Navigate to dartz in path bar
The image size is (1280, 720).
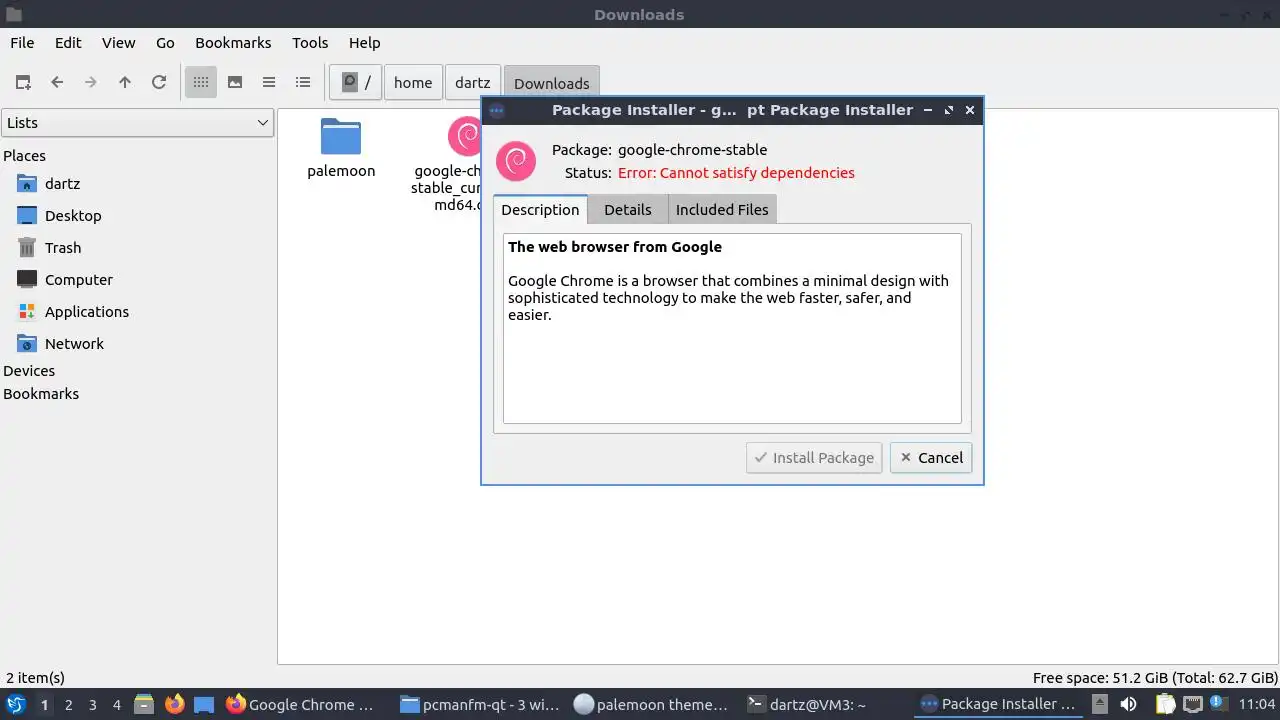[x=473, y=82]
